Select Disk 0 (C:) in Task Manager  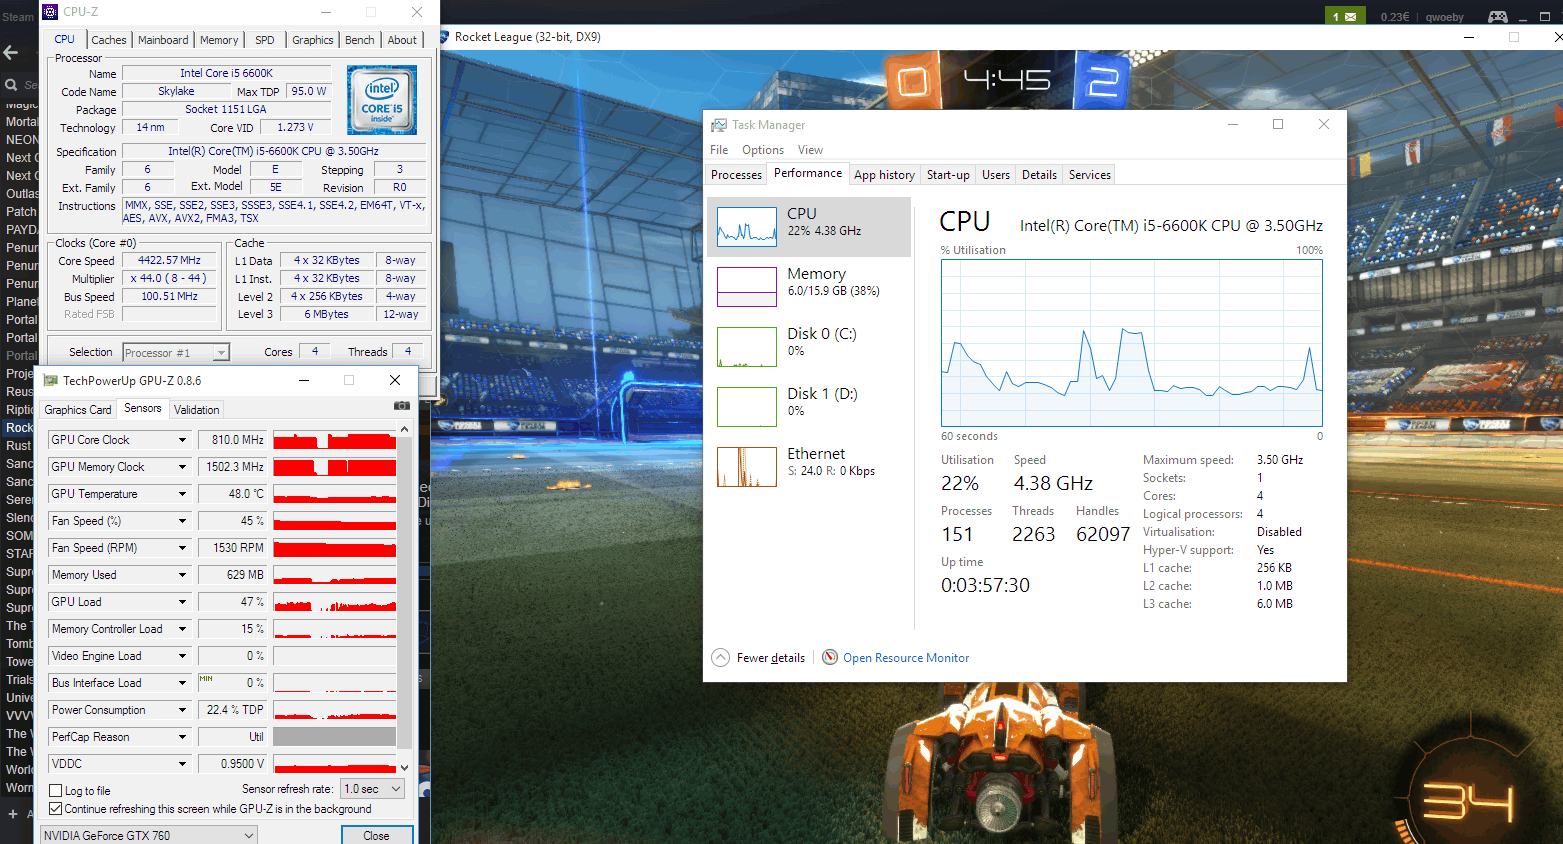810,346
